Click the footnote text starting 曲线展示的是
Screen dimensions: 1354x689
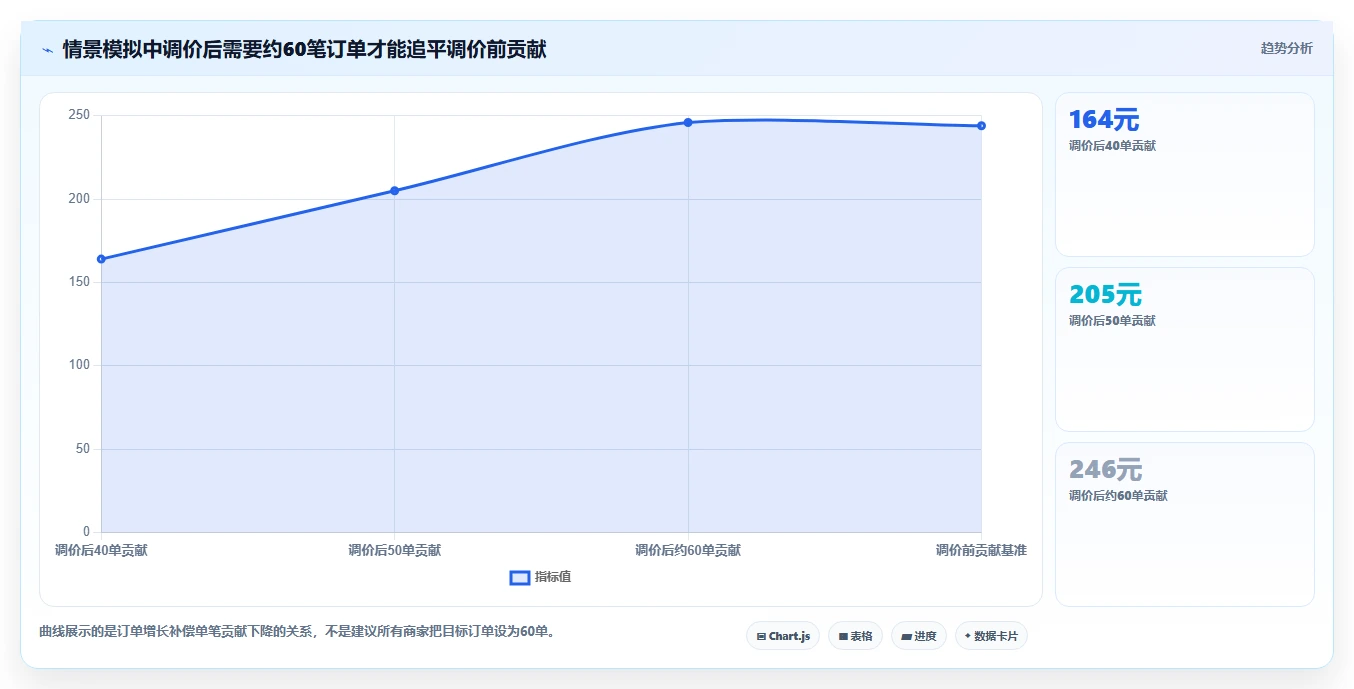(297, 632)
